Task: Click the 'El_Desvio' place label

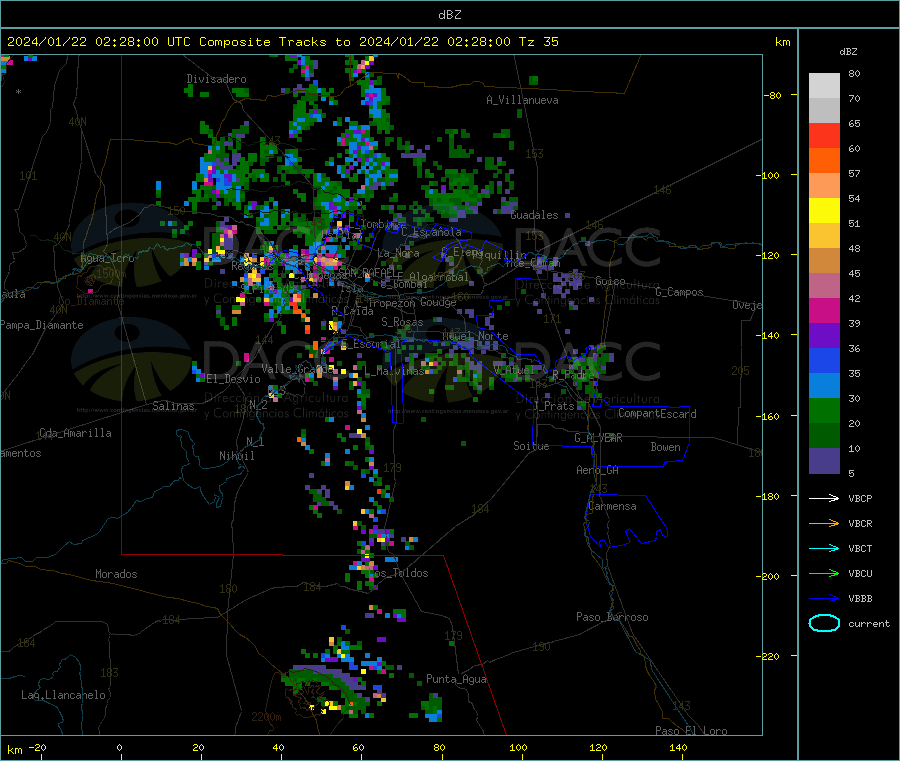Action: pos(233,379)
